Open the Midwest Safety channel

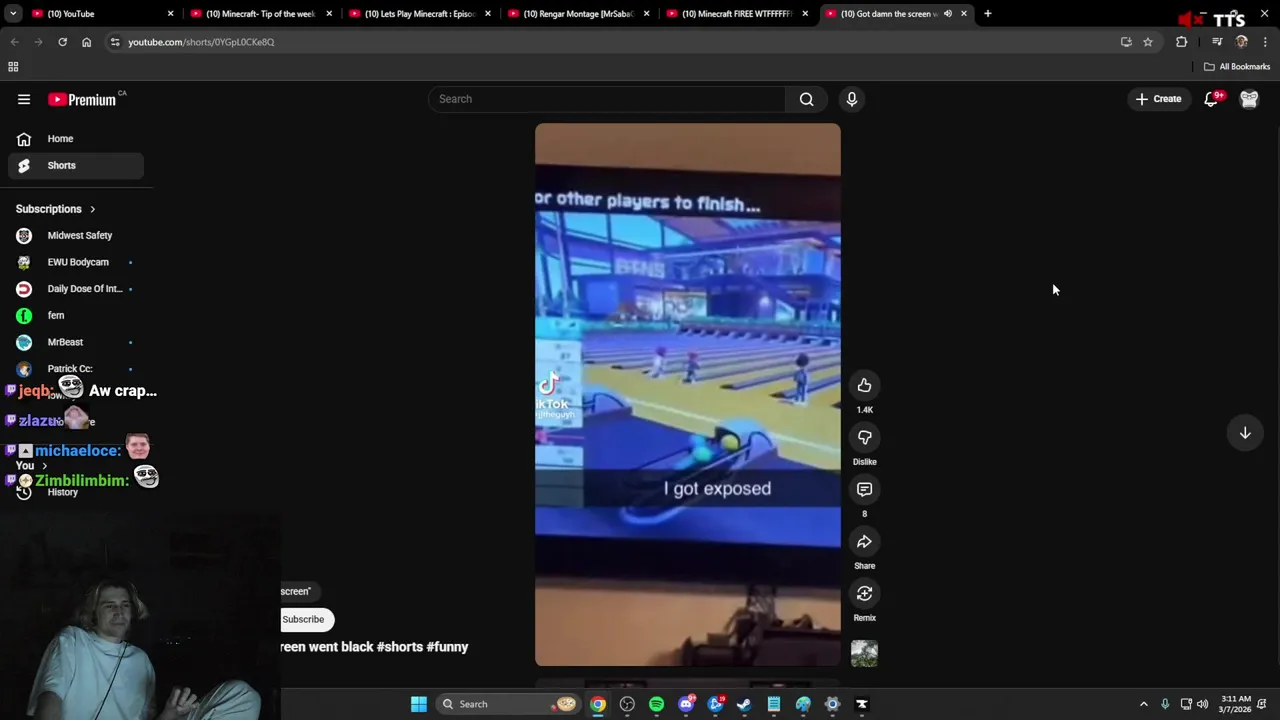pos(76,235)
